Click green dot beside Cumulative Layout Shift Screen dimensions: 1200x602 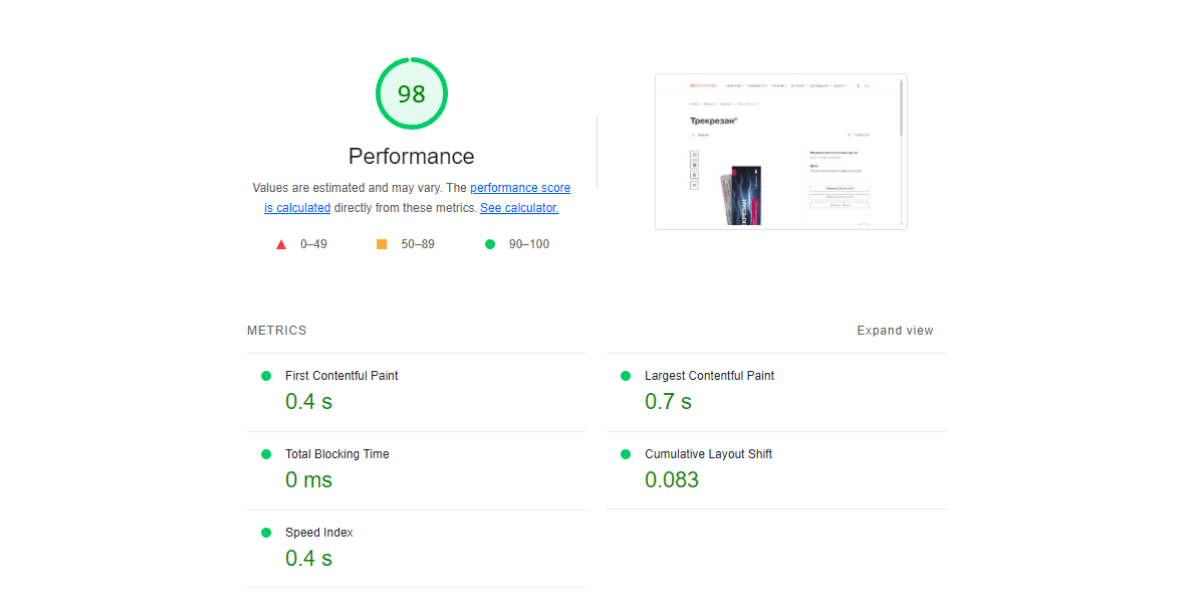click(626, 454)
